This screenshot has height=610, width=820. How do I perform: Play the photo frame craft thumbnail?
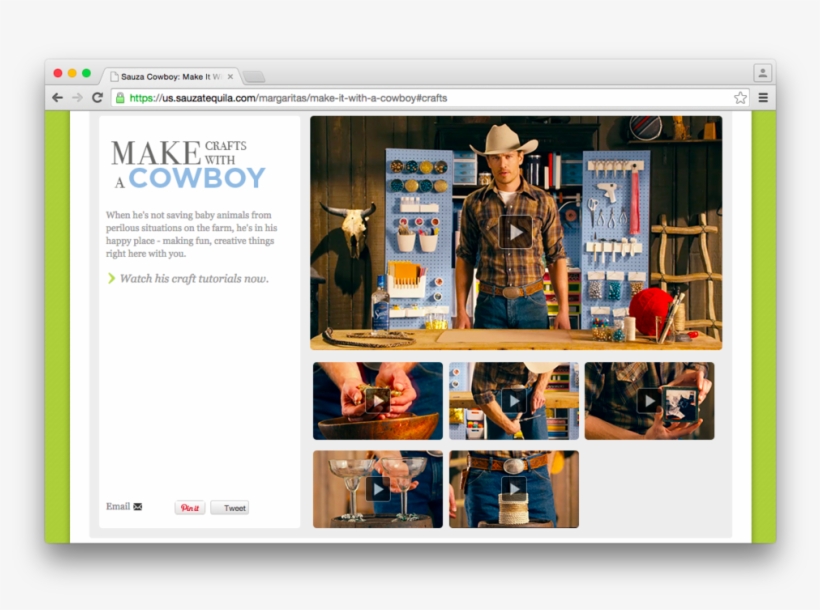click(649, 401)
